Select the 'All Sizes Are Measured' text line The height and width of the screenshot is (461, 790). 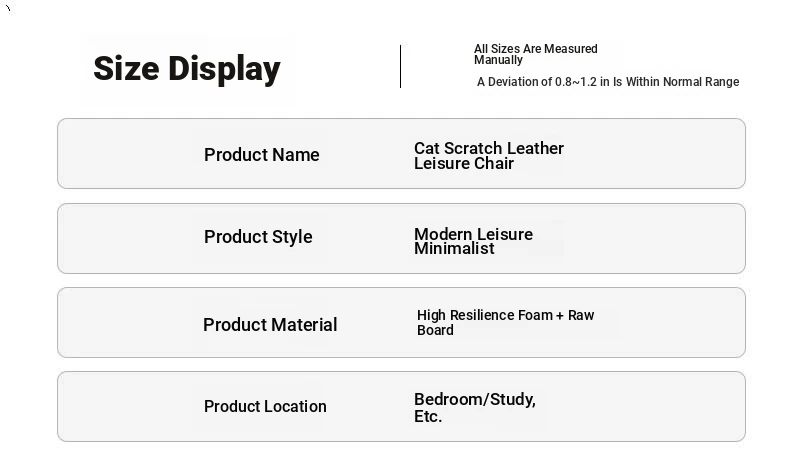click(x=535, y=49)
